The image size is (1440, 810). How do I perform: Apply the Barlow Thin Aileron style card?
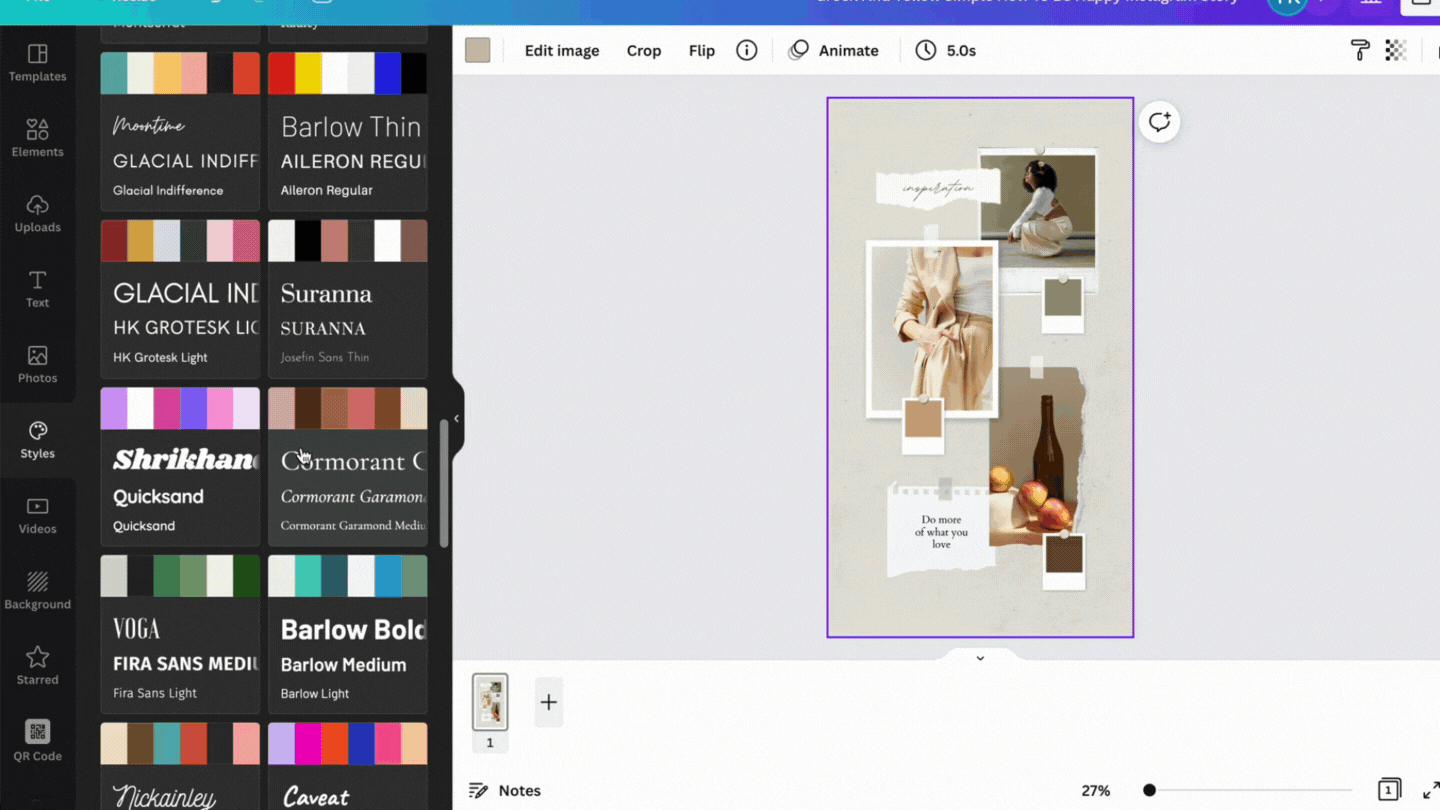(x=348, y=131)
